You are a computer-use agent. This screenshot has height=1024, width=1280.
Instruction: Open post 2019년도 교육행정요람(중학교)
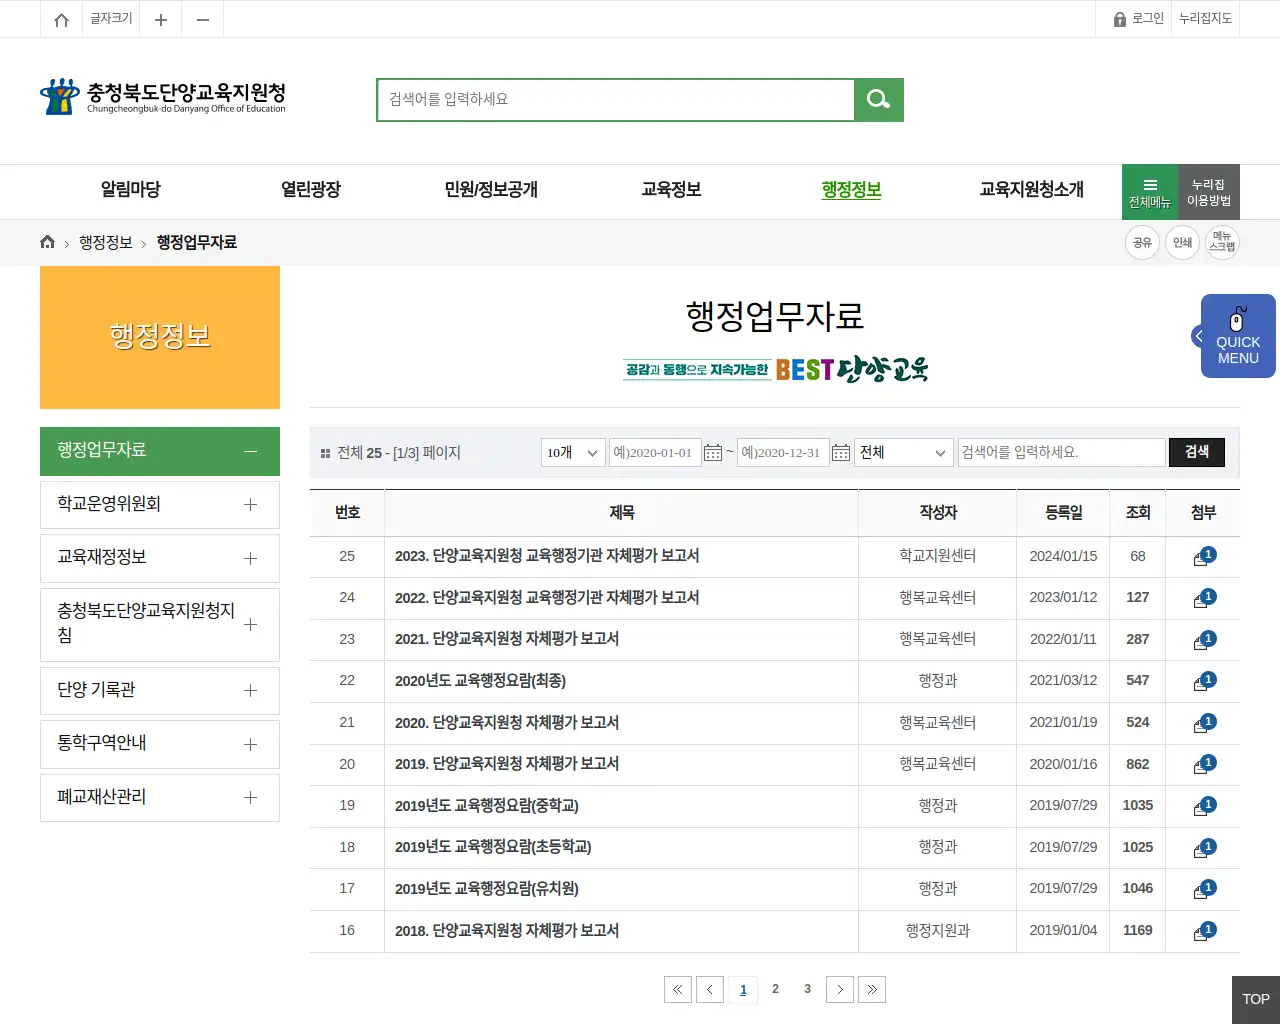(486, 806)
